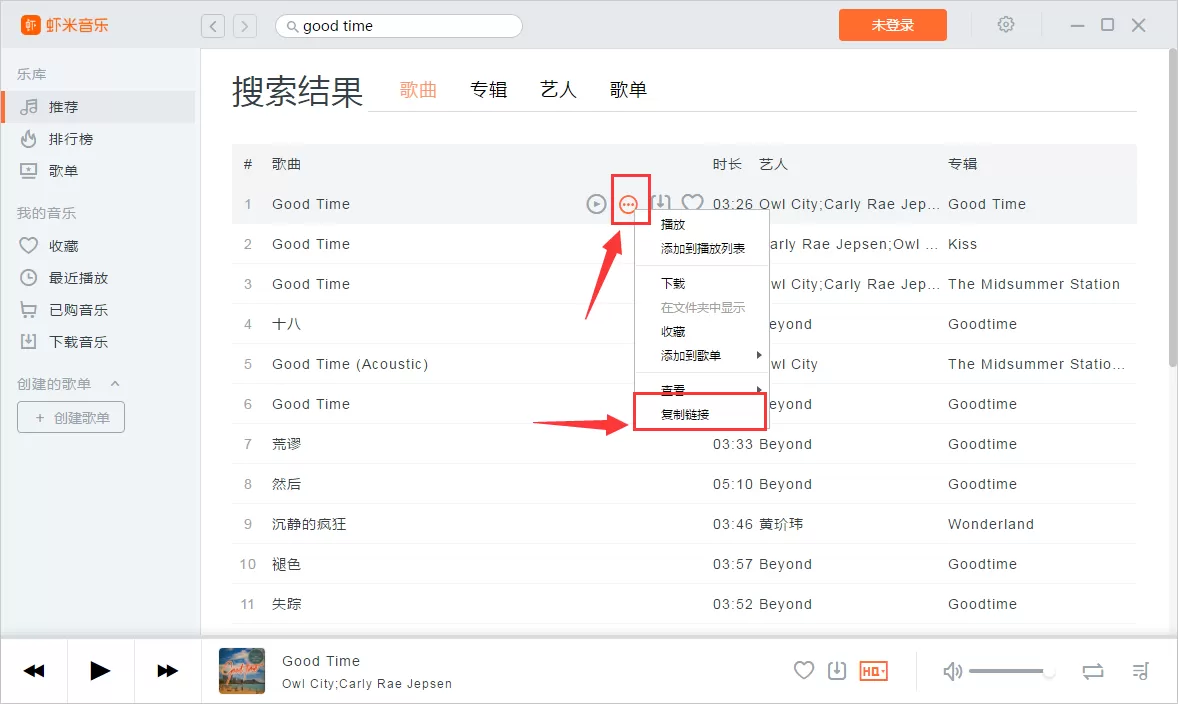The image size is (1178, 704).
Task: Open the Wonderland album link
Action: 991,524
